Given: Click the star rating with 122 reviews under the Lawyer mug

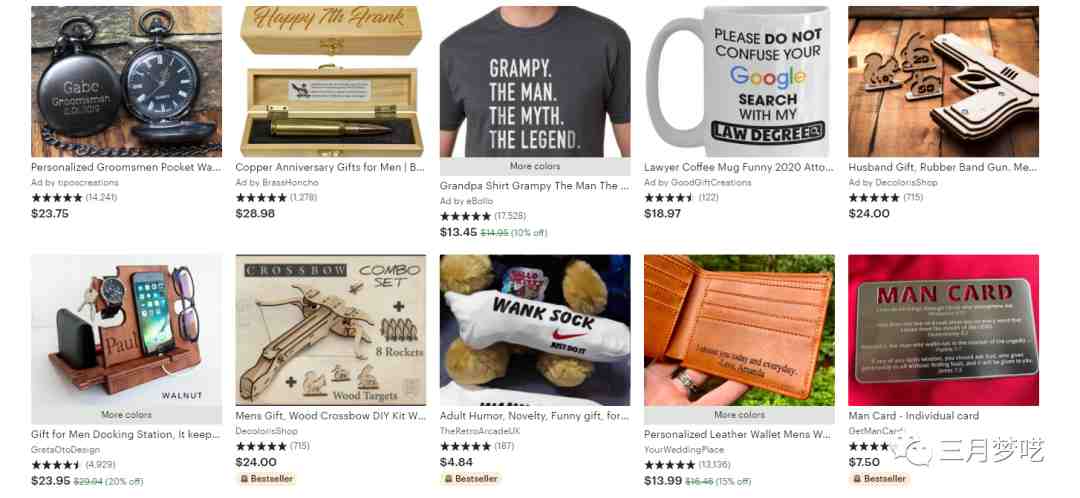Looking at the screenshot, I should [x=669, y=198].
